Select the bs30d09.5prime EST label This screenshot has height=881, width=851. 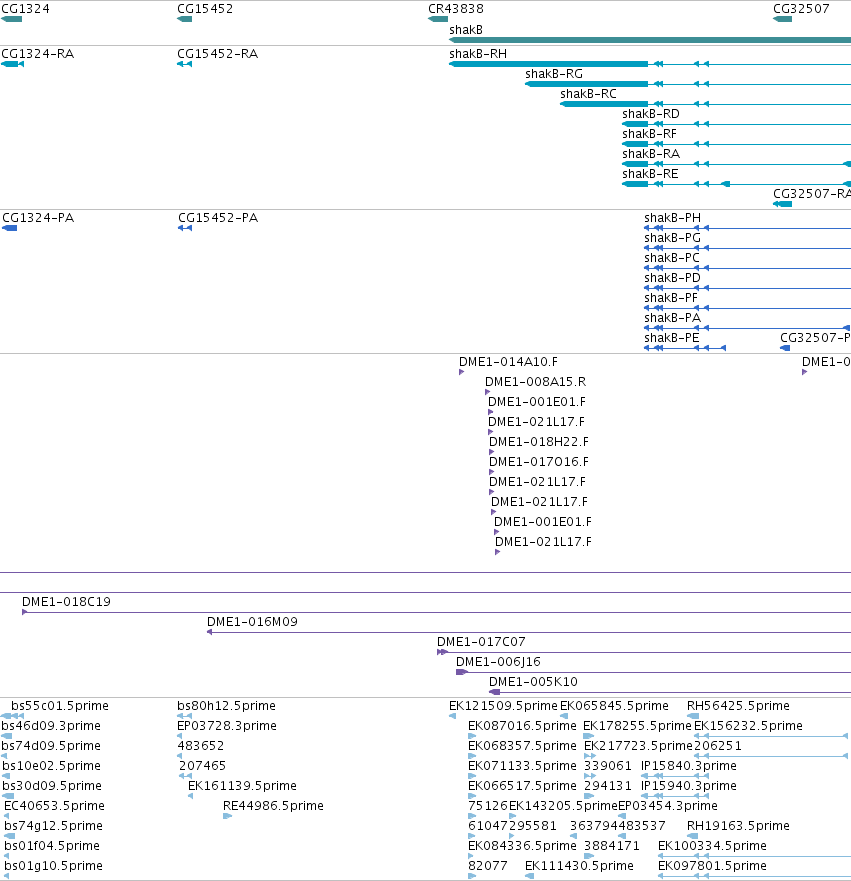point(52,786)
